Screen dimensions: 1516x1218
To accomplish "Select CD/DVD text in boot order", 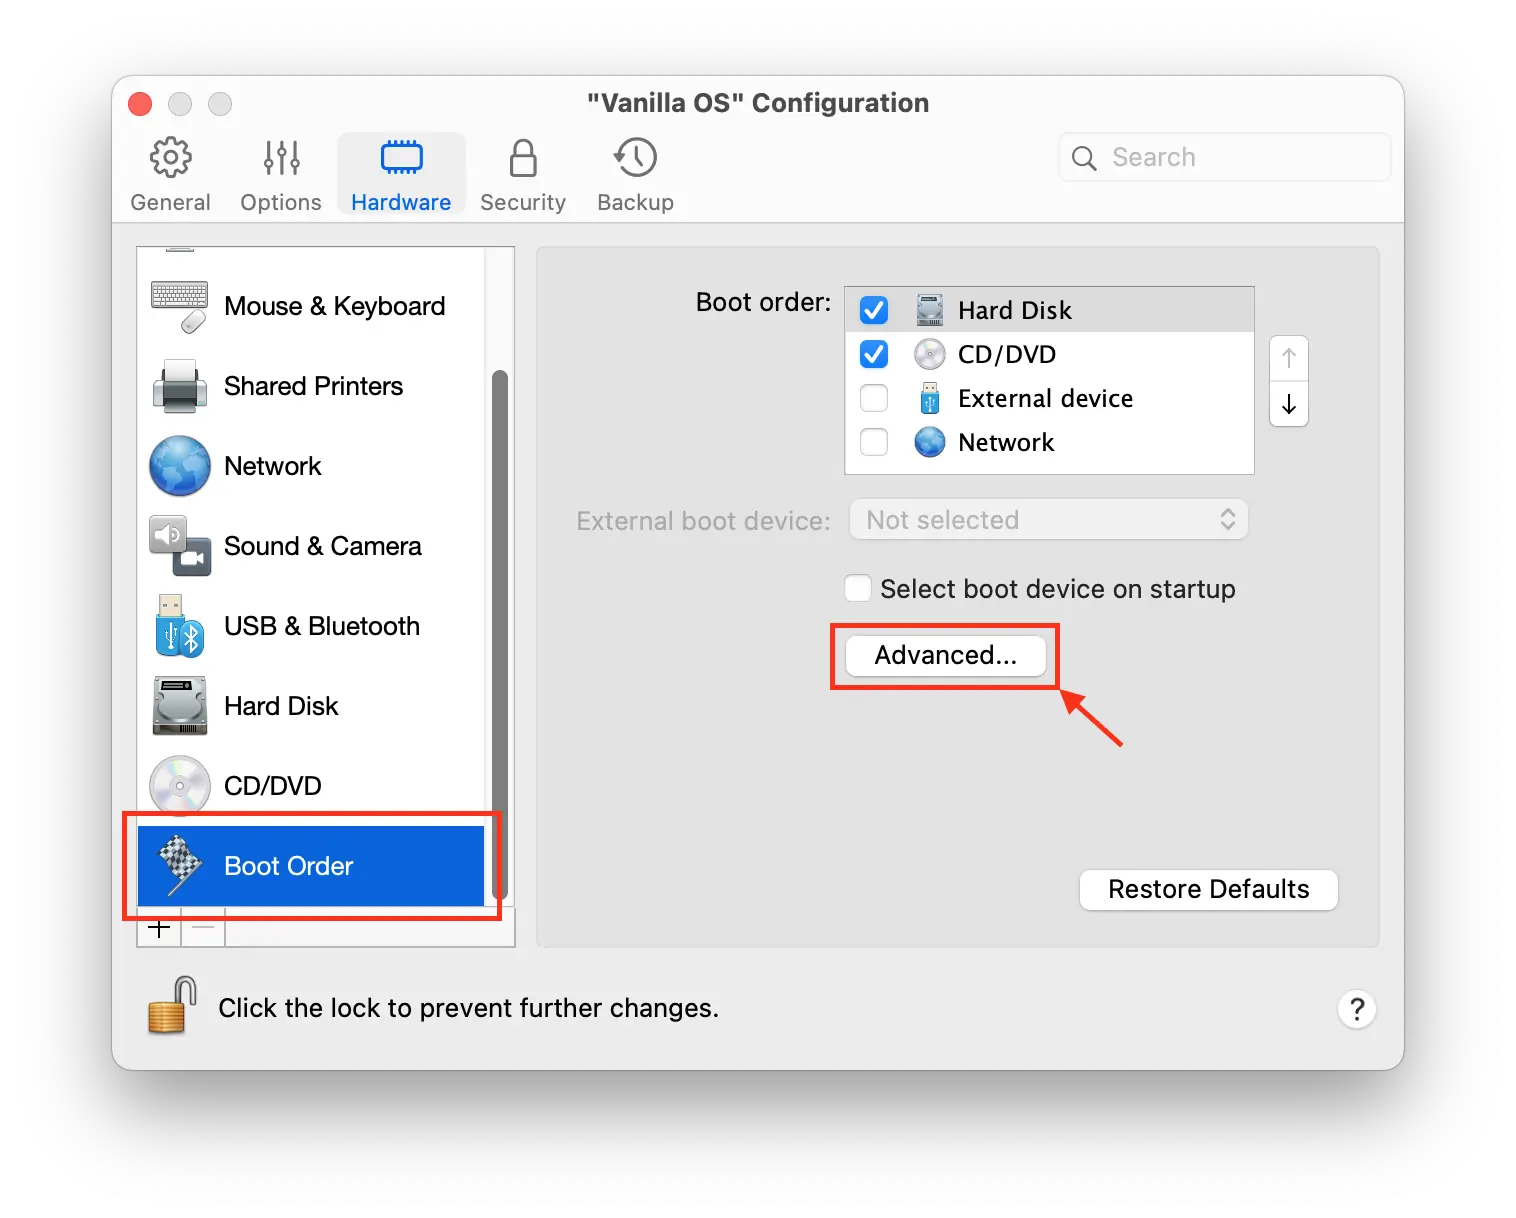I will 1007,354.
